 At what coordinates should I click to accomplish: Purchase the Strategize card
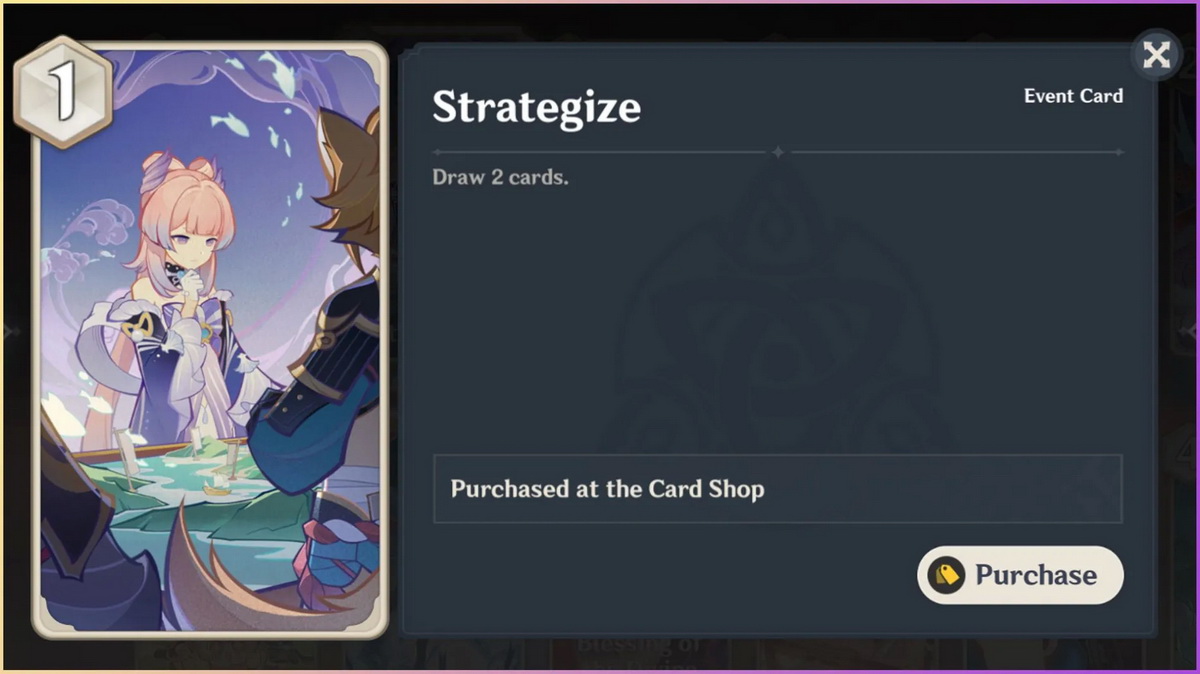click(x=1020, y=575)
